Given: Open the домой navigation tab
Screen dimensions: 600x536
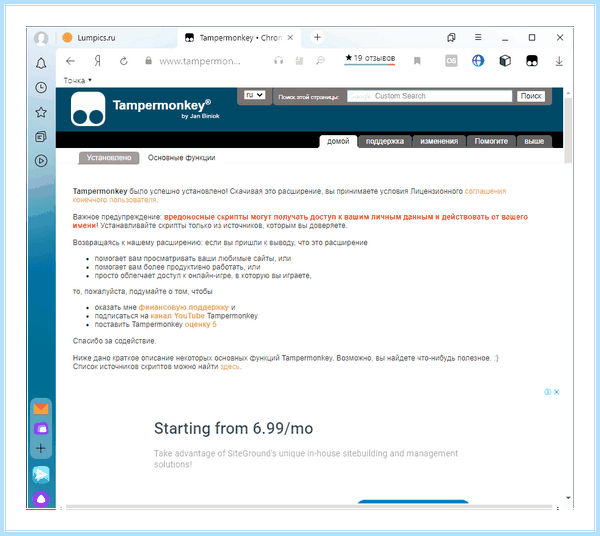Looking at the screenshot, I should point(338,141).
